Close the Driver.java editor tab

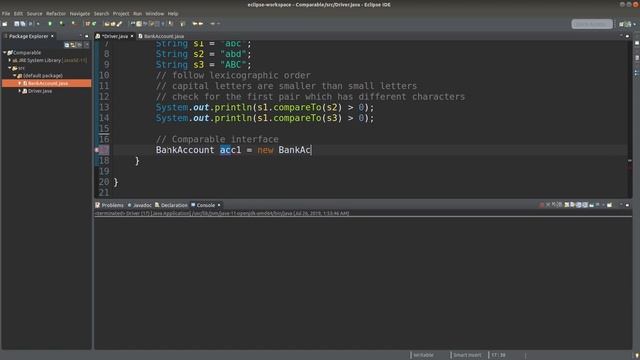tap(132, 36)
